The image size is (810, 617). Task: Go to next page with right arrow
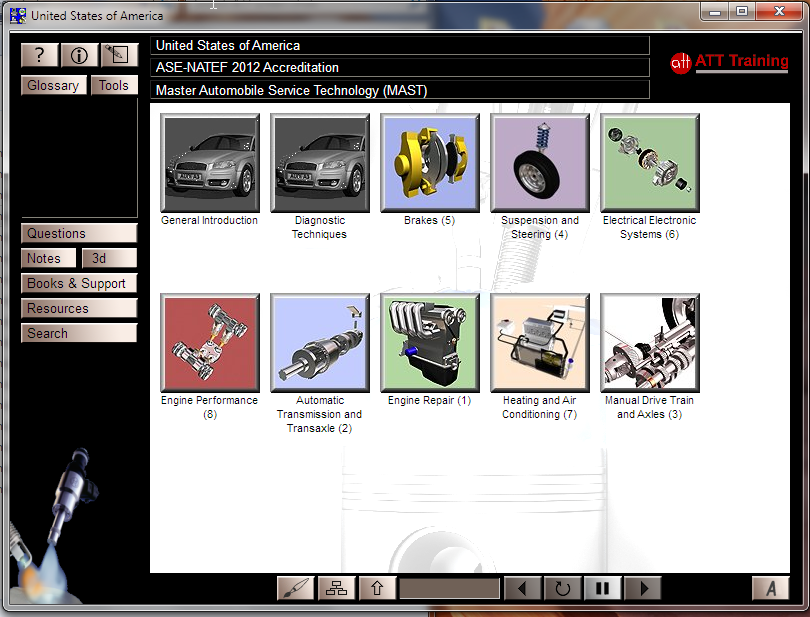pyautogui.click(x=643, y=588)
